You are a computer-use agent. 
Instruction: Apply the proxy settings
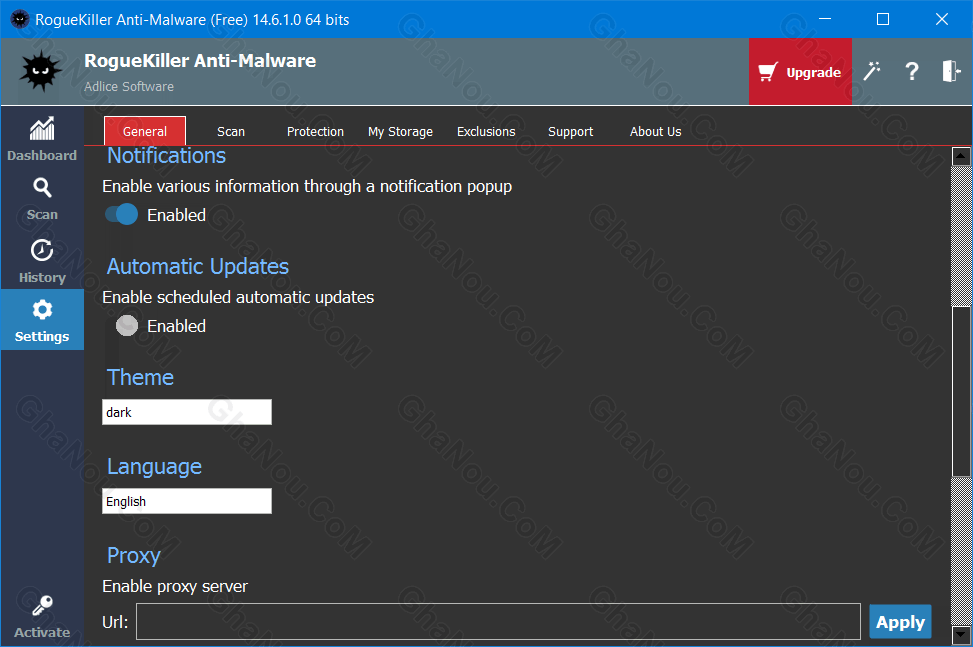[x=900, y=622]
